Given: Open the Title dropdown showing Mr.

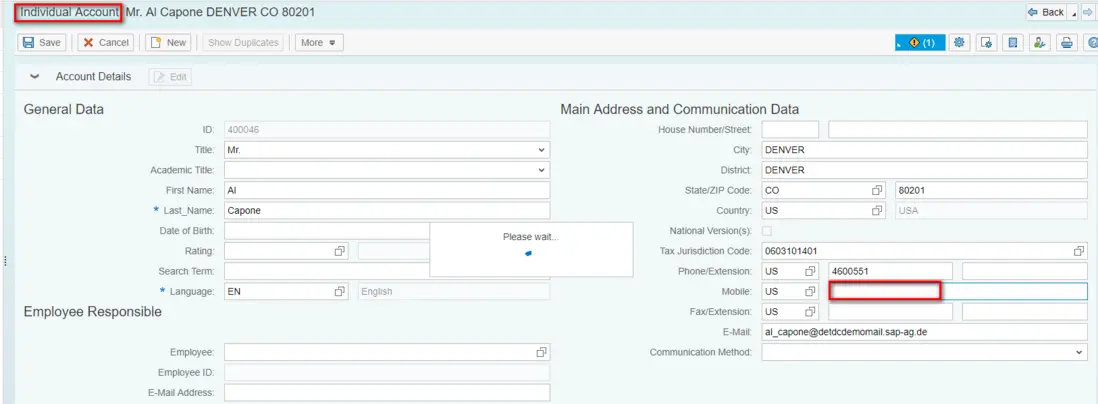Looking at the screenshot, I should coord(541,150).
